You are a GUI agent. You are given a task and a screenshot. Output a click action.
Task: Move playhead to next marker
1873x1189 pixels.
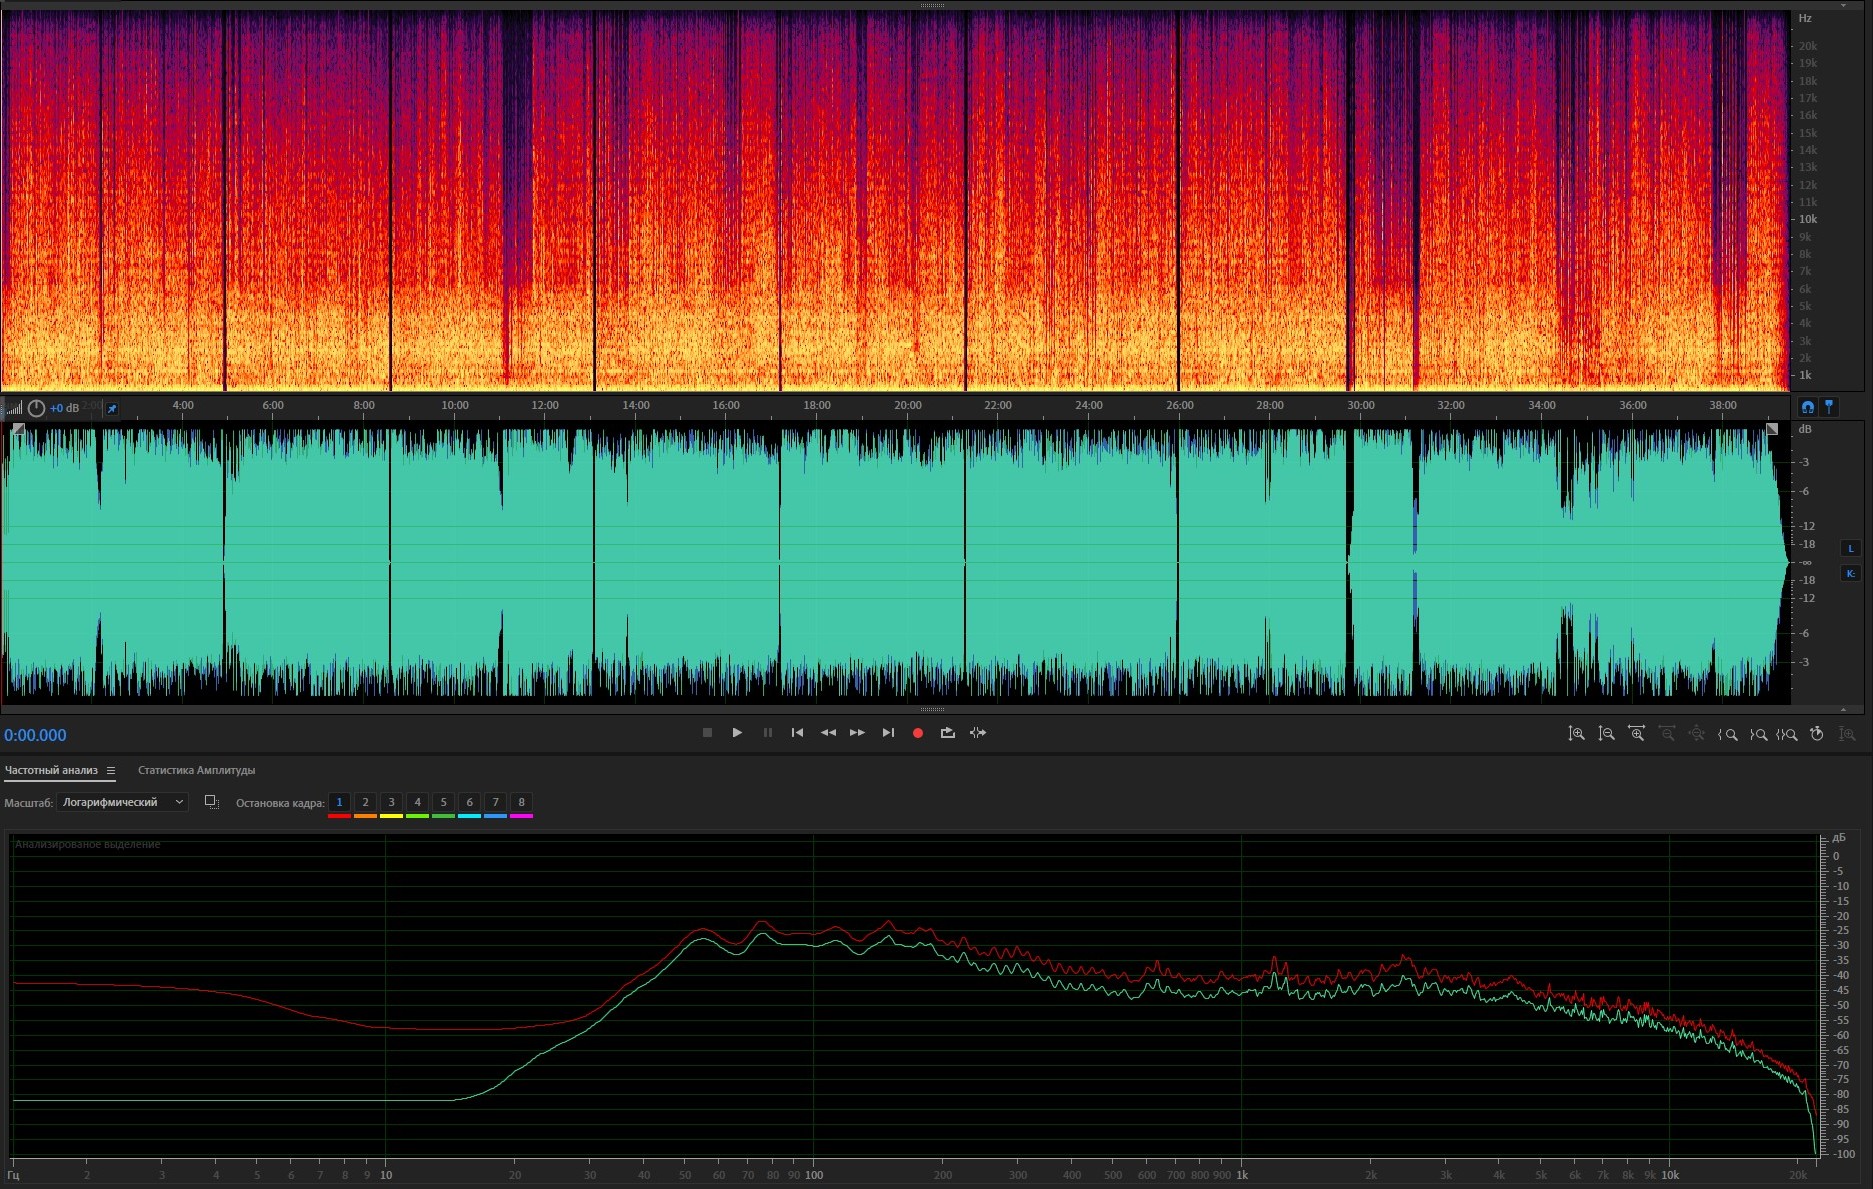(888, 733)
